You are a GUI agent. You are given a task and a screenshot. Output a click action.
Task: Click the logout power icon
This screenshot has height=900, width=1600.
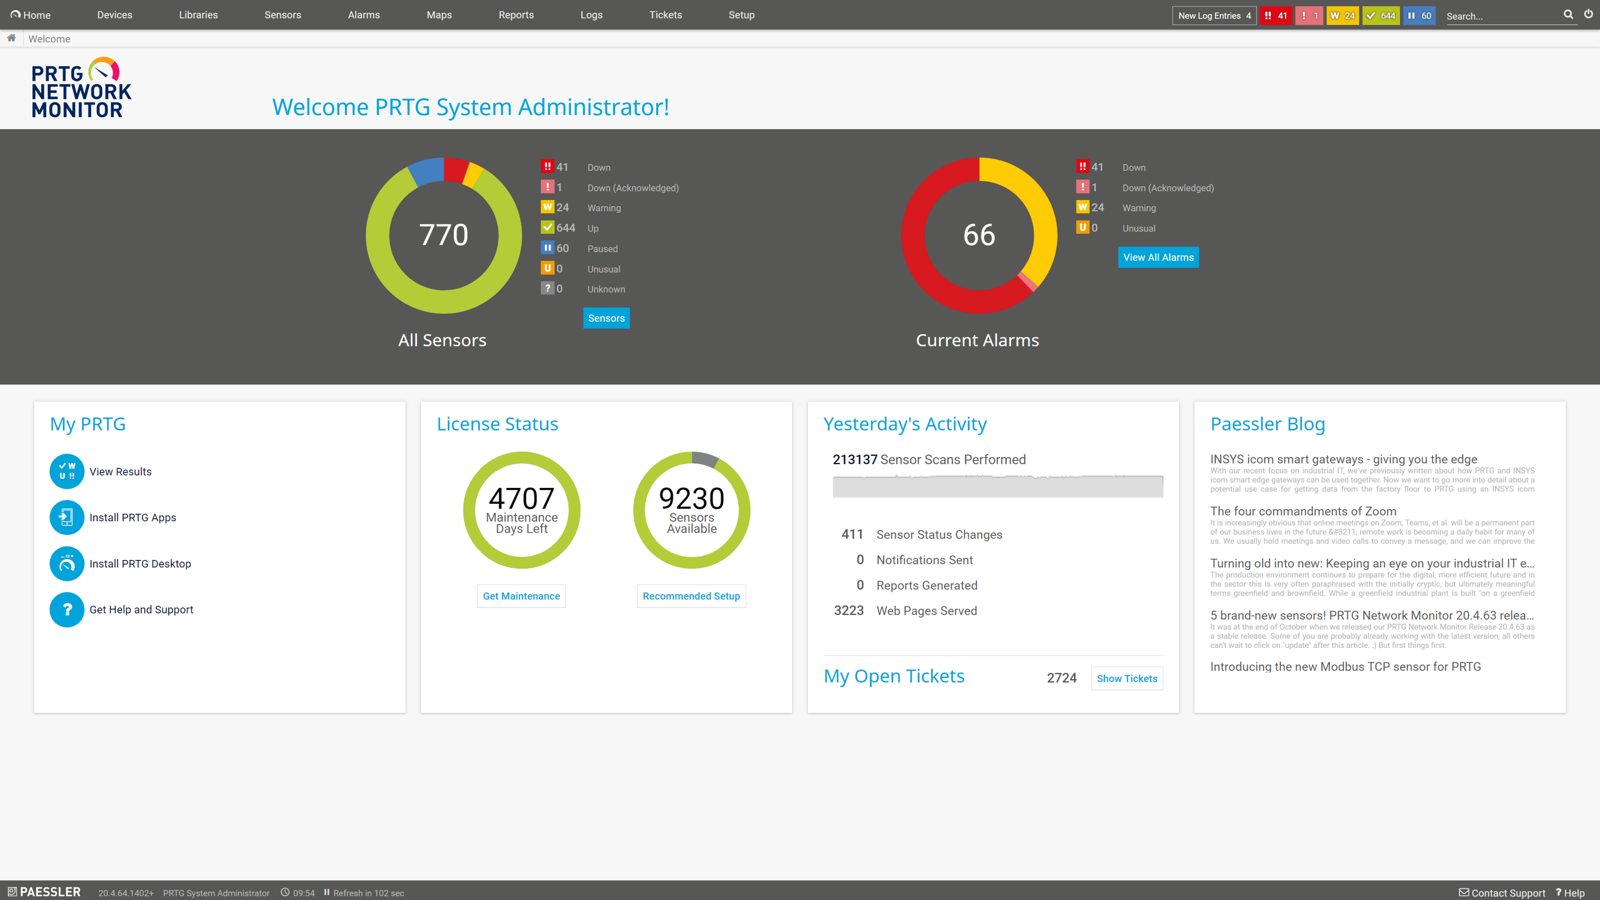tap(1588, 15)
